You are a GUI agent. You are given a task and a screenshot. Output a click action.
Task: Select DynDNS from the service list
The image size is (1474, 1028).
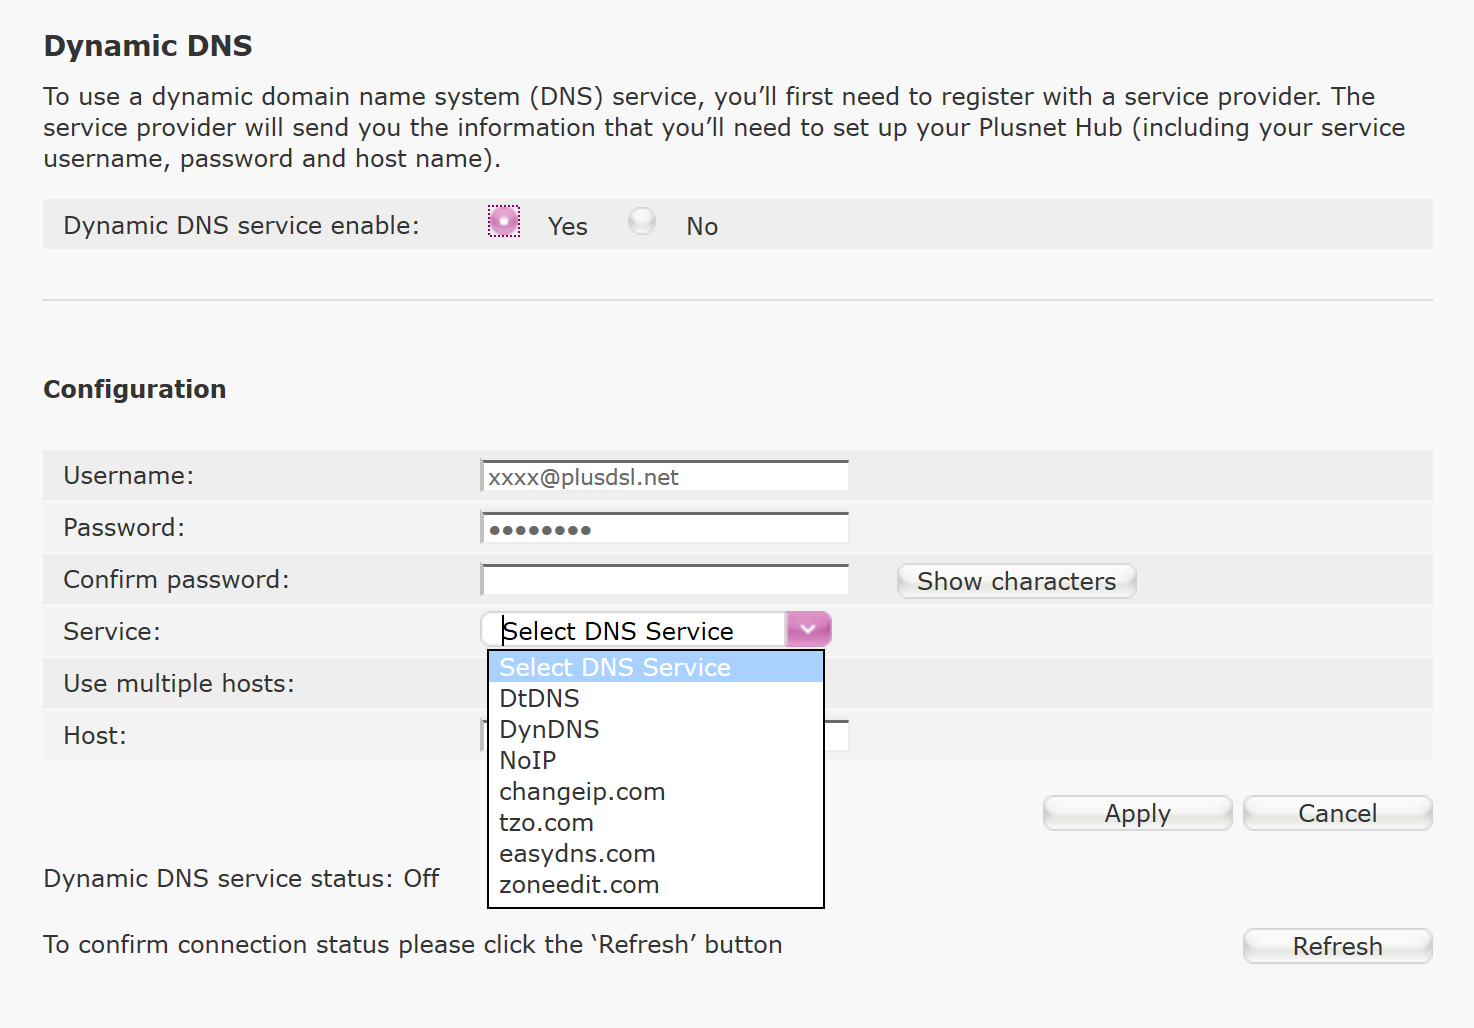(x=549, y=729)
